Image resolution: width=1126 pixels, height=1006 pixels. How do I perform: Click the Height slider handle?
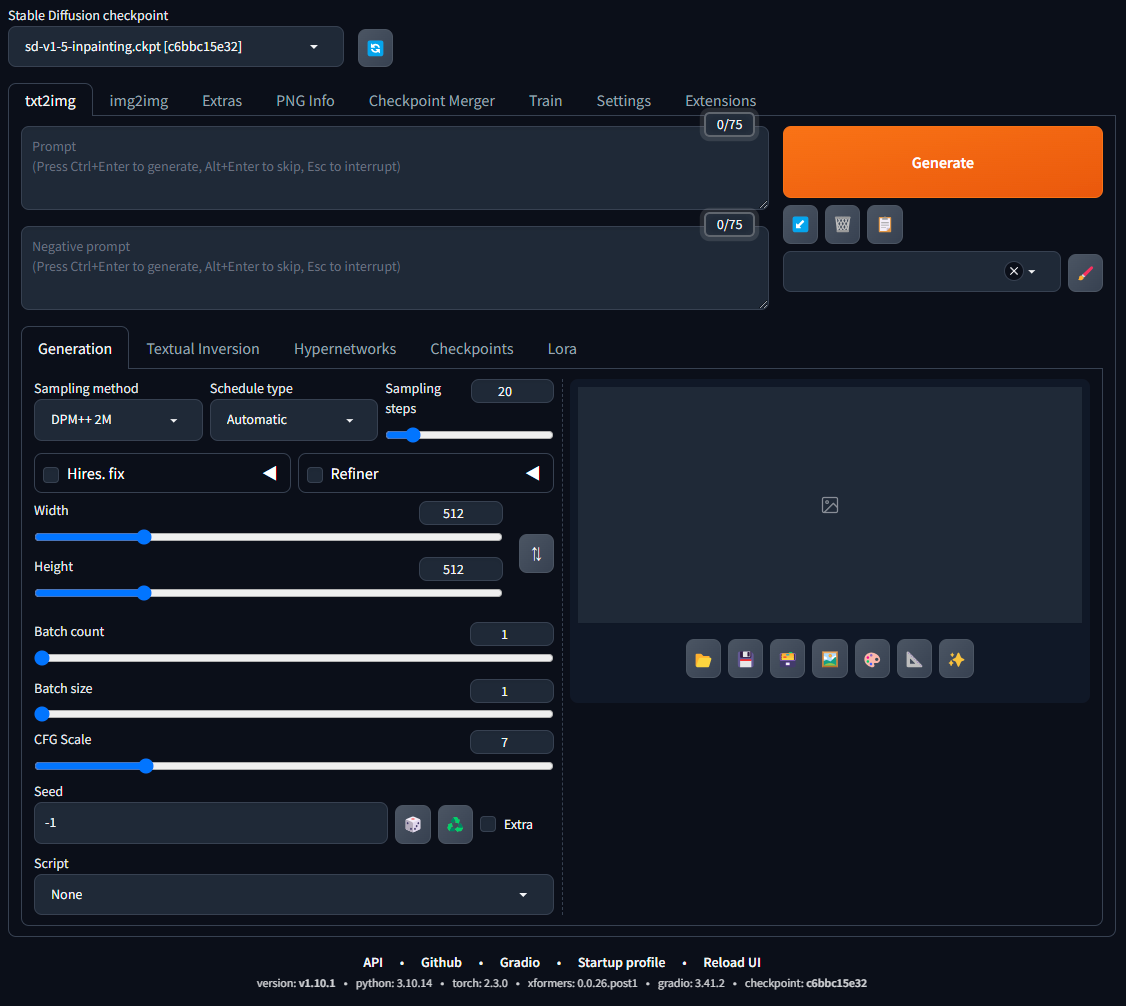[144, 593]
